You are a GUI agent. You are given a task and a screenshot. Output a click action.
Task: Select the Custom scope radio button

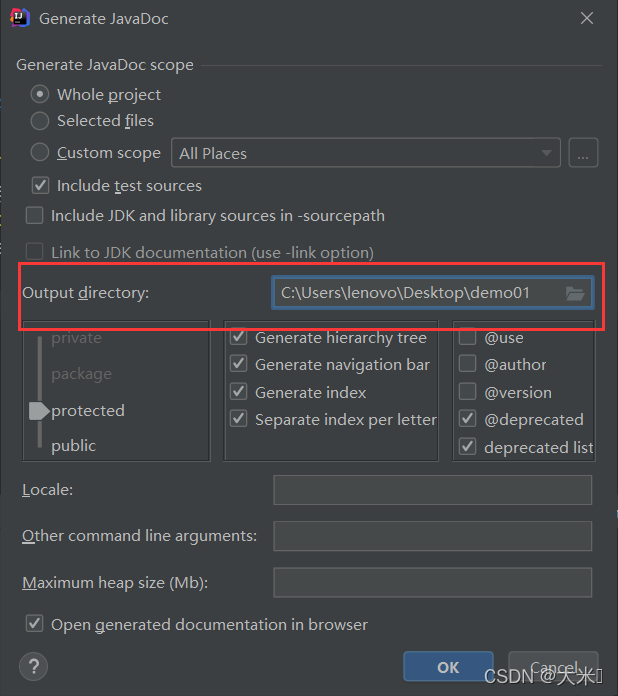point(40,152)
